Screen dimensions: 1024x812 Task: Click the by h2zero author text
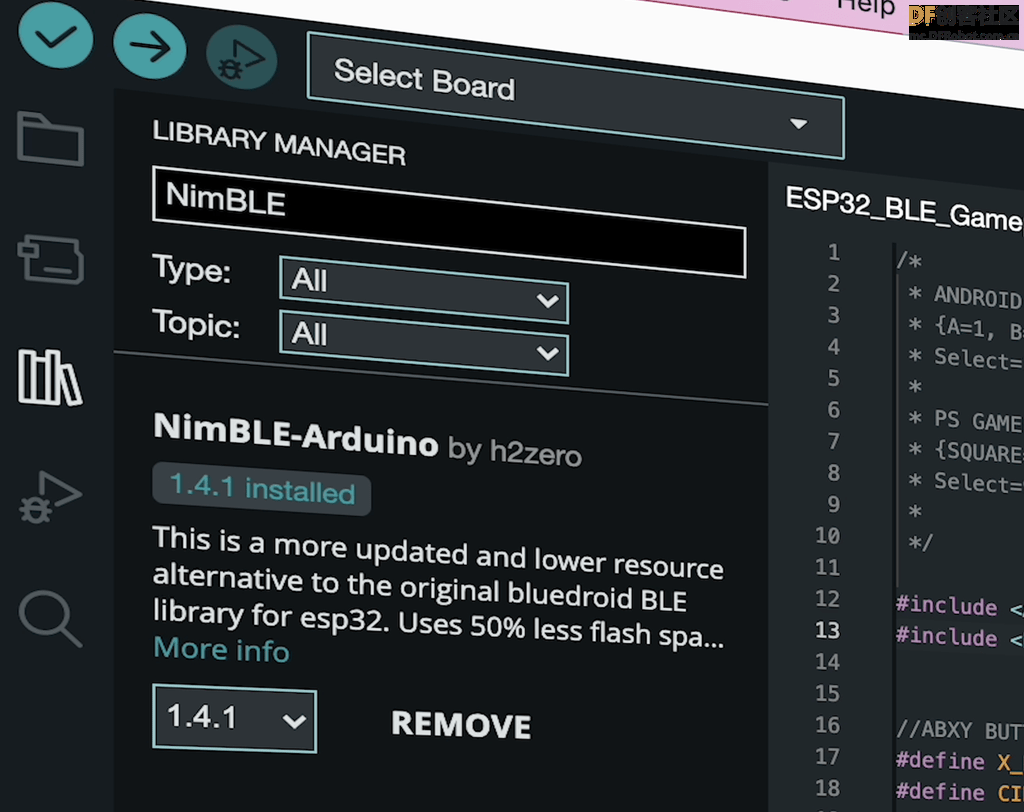pos(515,451)
